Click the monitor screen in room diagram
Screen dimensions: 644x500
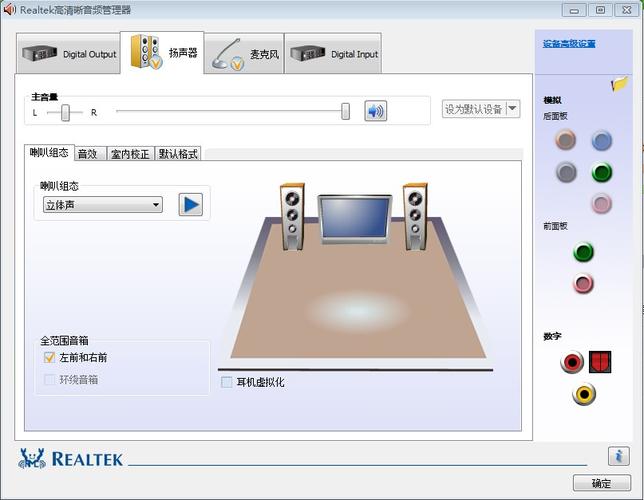click(x=355, y=219)
